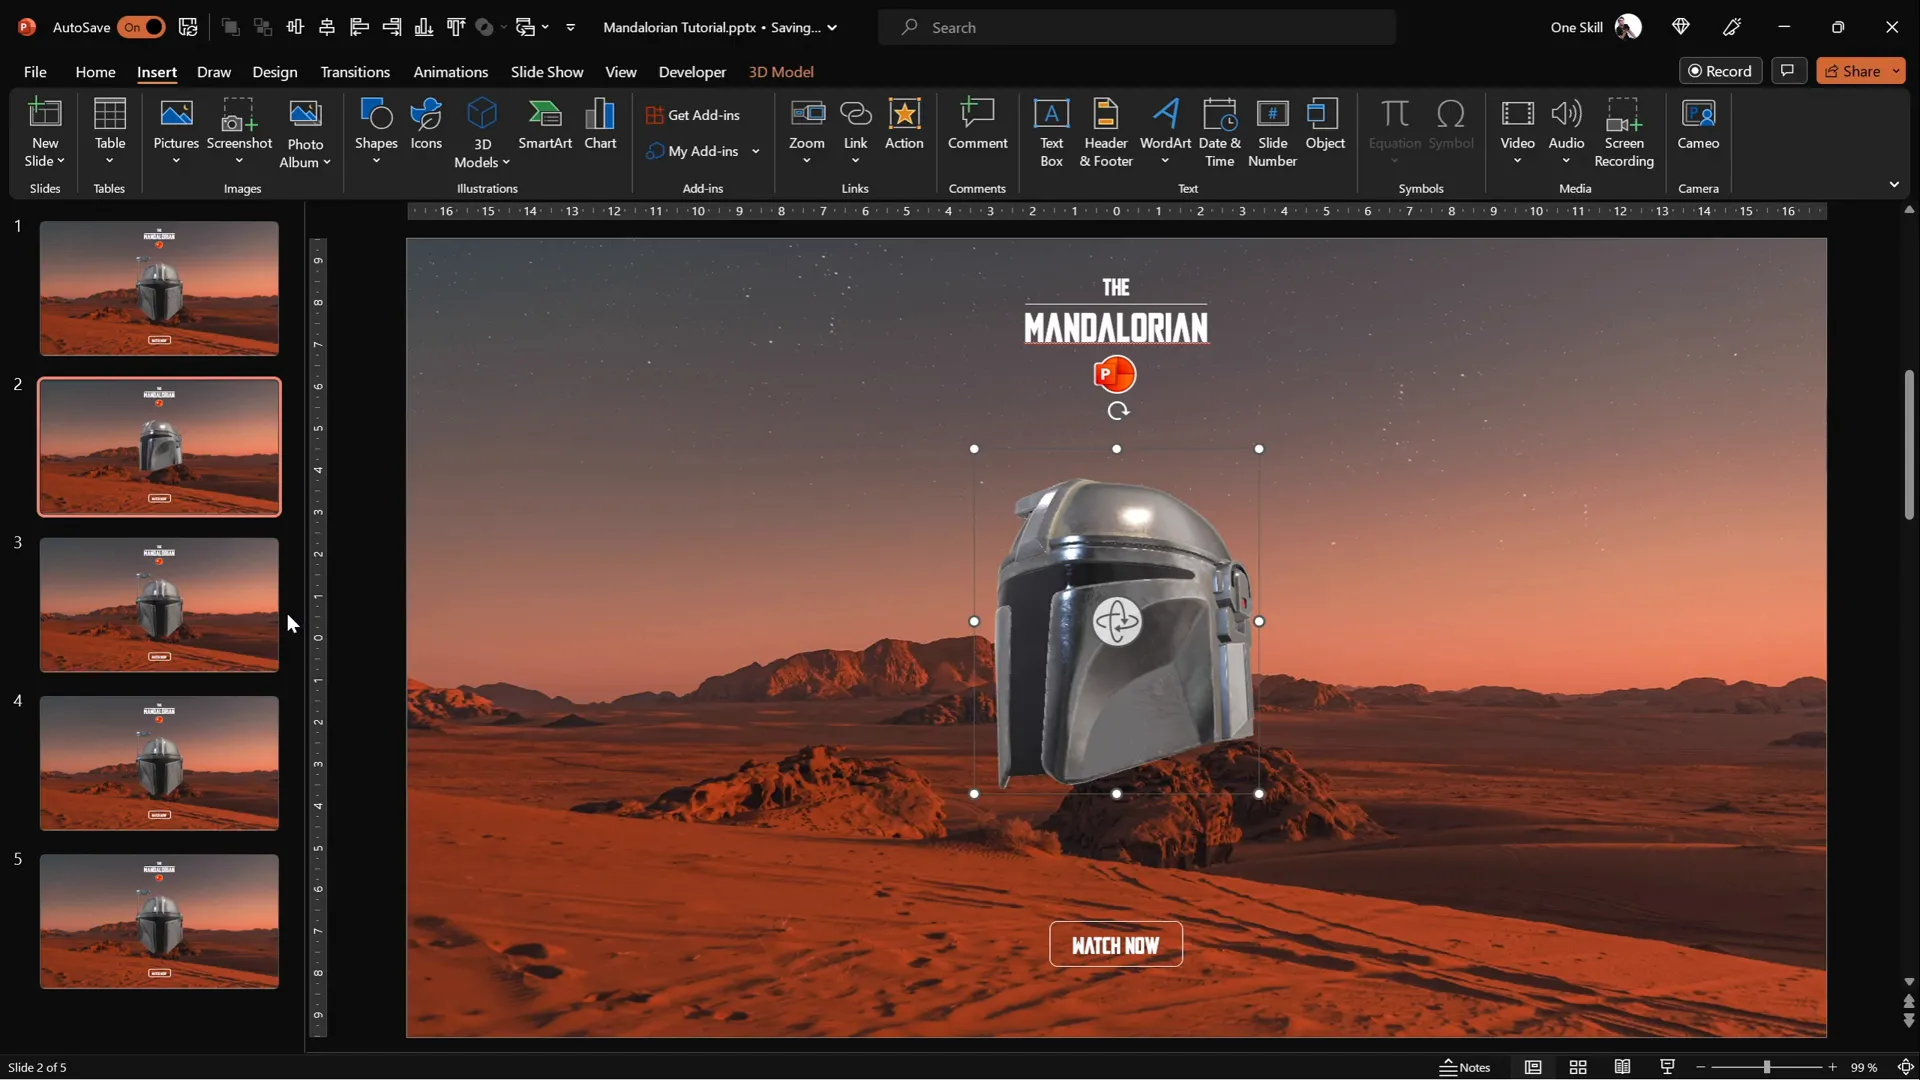The height and width of the screenshot is (1080, 1920).
Task: Open Header & Footer dialog
Action: coord(1106,132)
